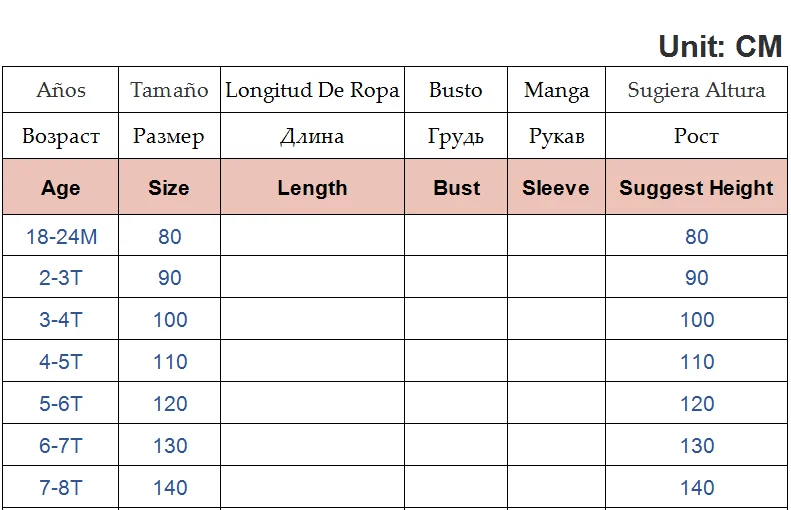
Task: Click the Busto header cell
Action: coord(456,90)
